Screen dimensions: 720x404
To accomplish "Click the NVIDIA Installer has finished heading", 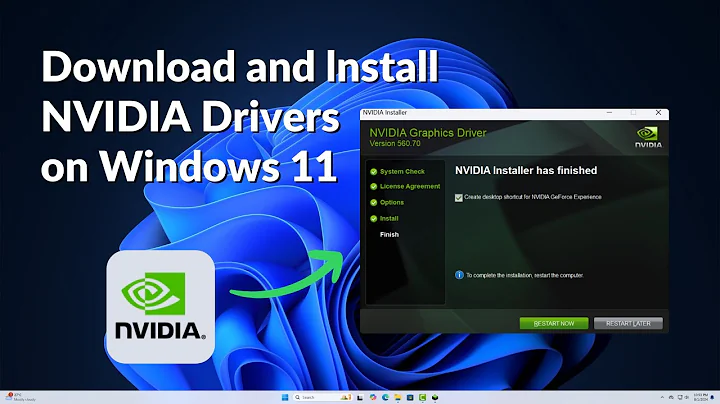I will 526,170.
